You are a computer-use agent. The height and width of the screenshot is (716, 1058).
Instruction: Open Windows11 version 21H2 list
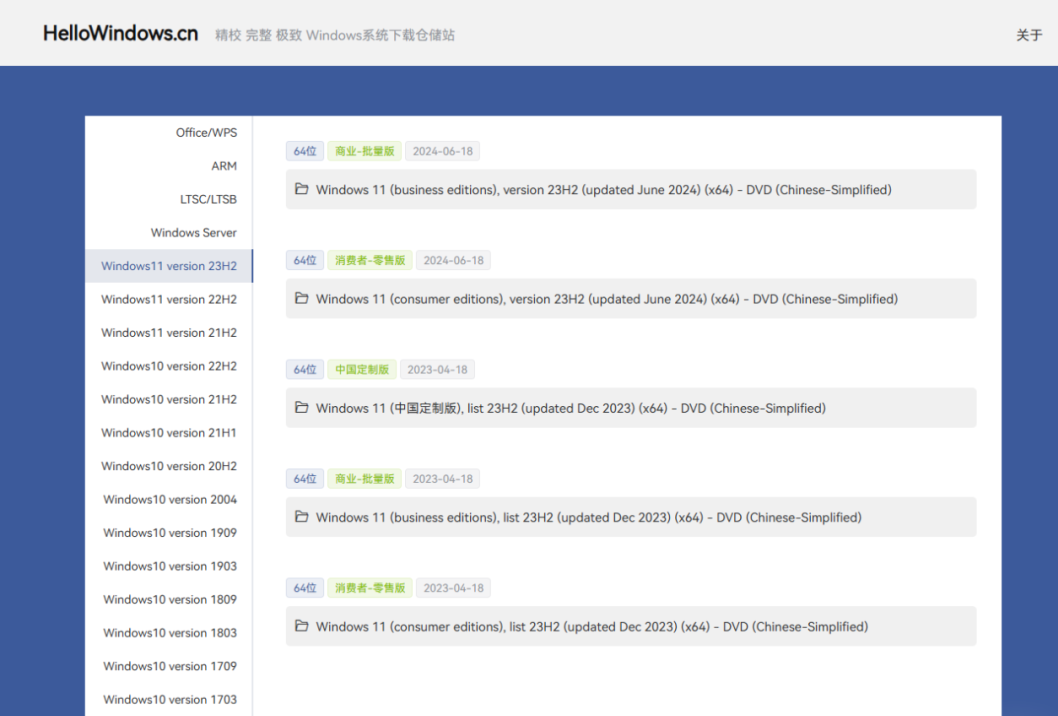pos(169,333)
